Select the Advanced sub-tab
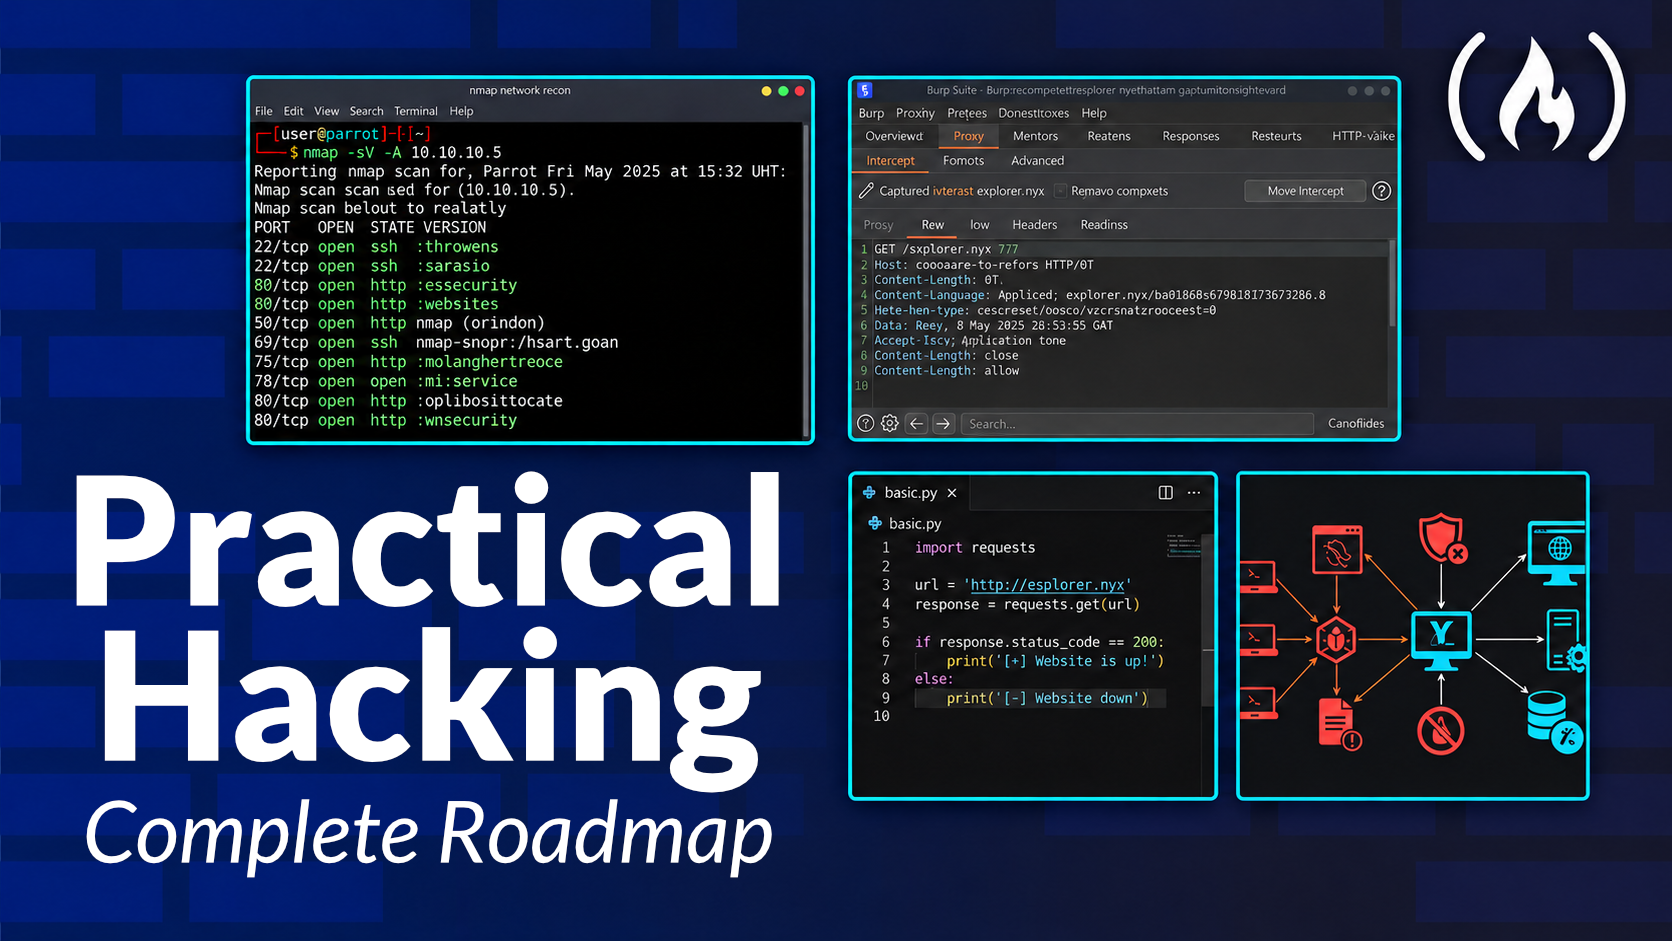Viewport: 1672px width, 941px height. tap(1037, 160)
